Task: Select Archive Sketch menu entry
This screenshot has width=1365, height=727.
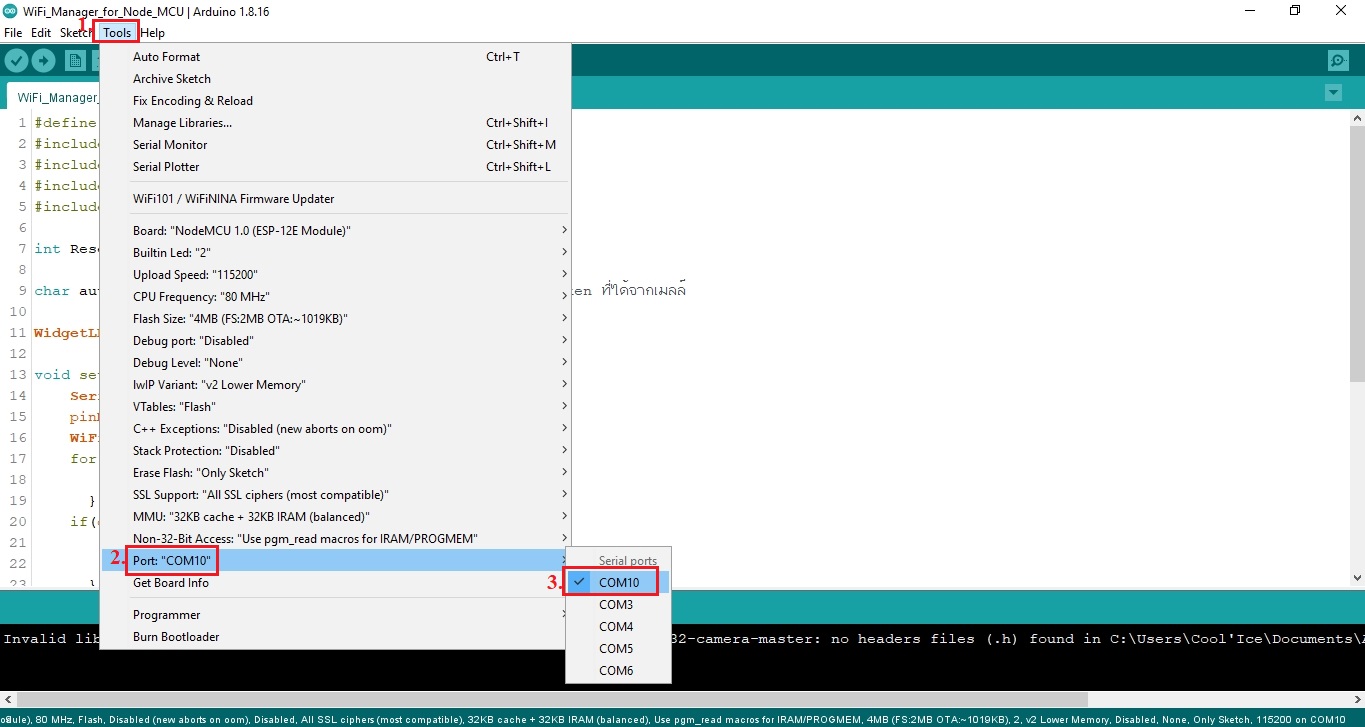Action: click(x=335, y=79)
